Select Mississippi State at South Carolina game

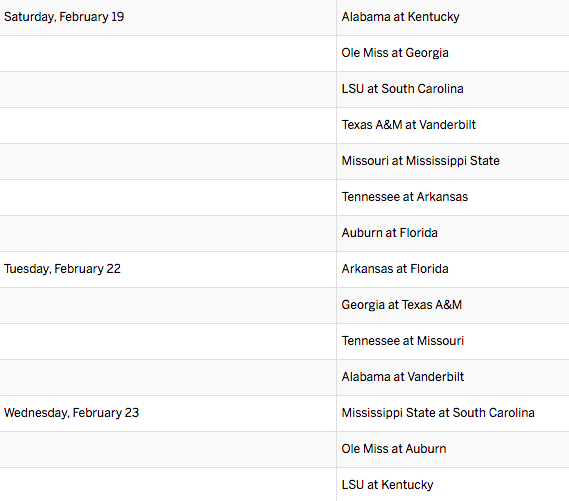pyautogui.click(x=438, y=413)
